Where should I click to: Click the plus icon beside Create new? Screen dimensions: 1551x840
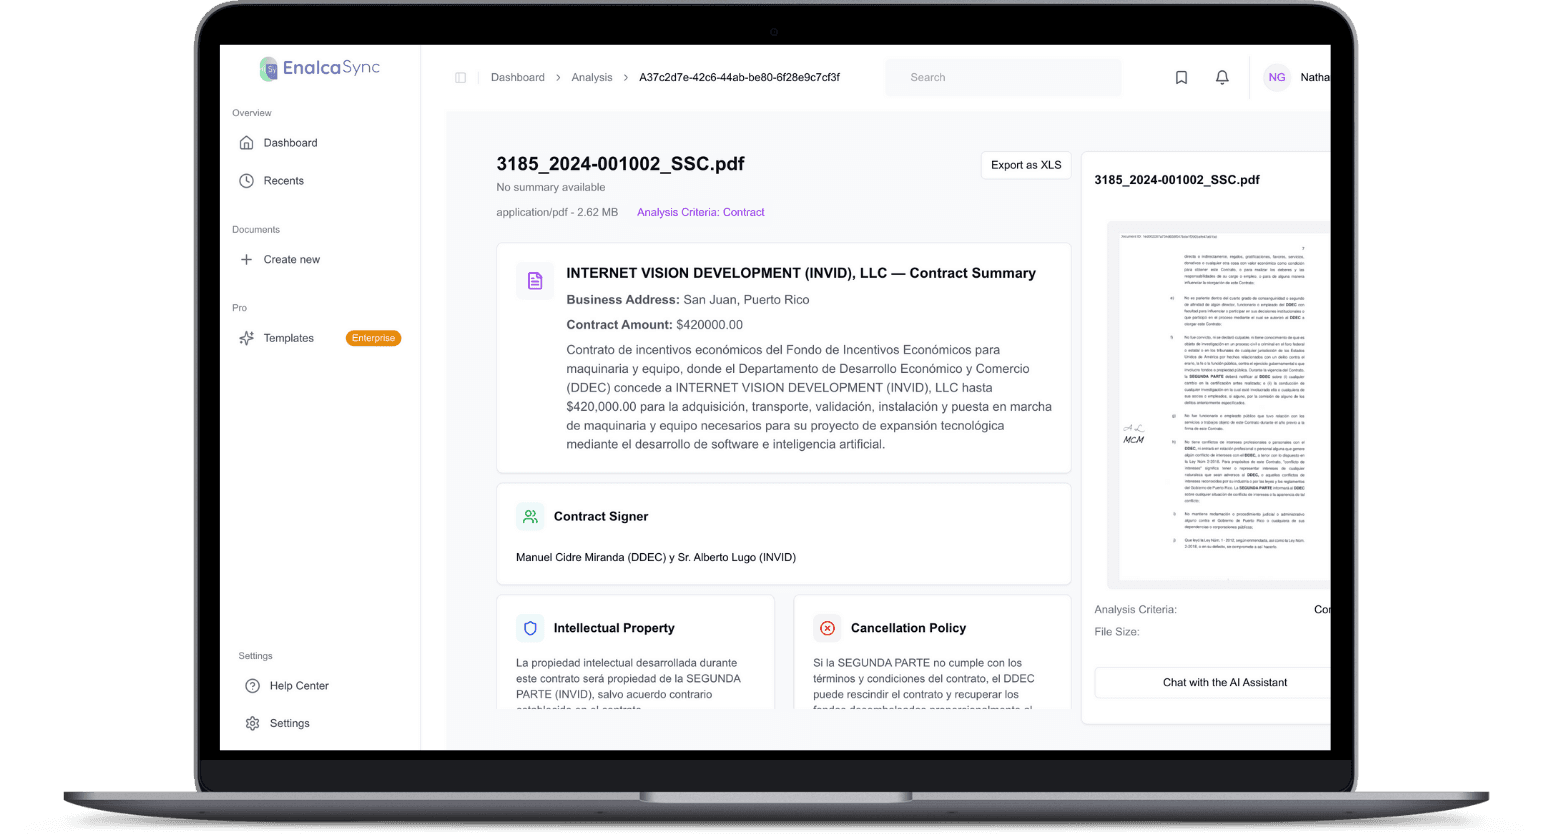point(246,260)
